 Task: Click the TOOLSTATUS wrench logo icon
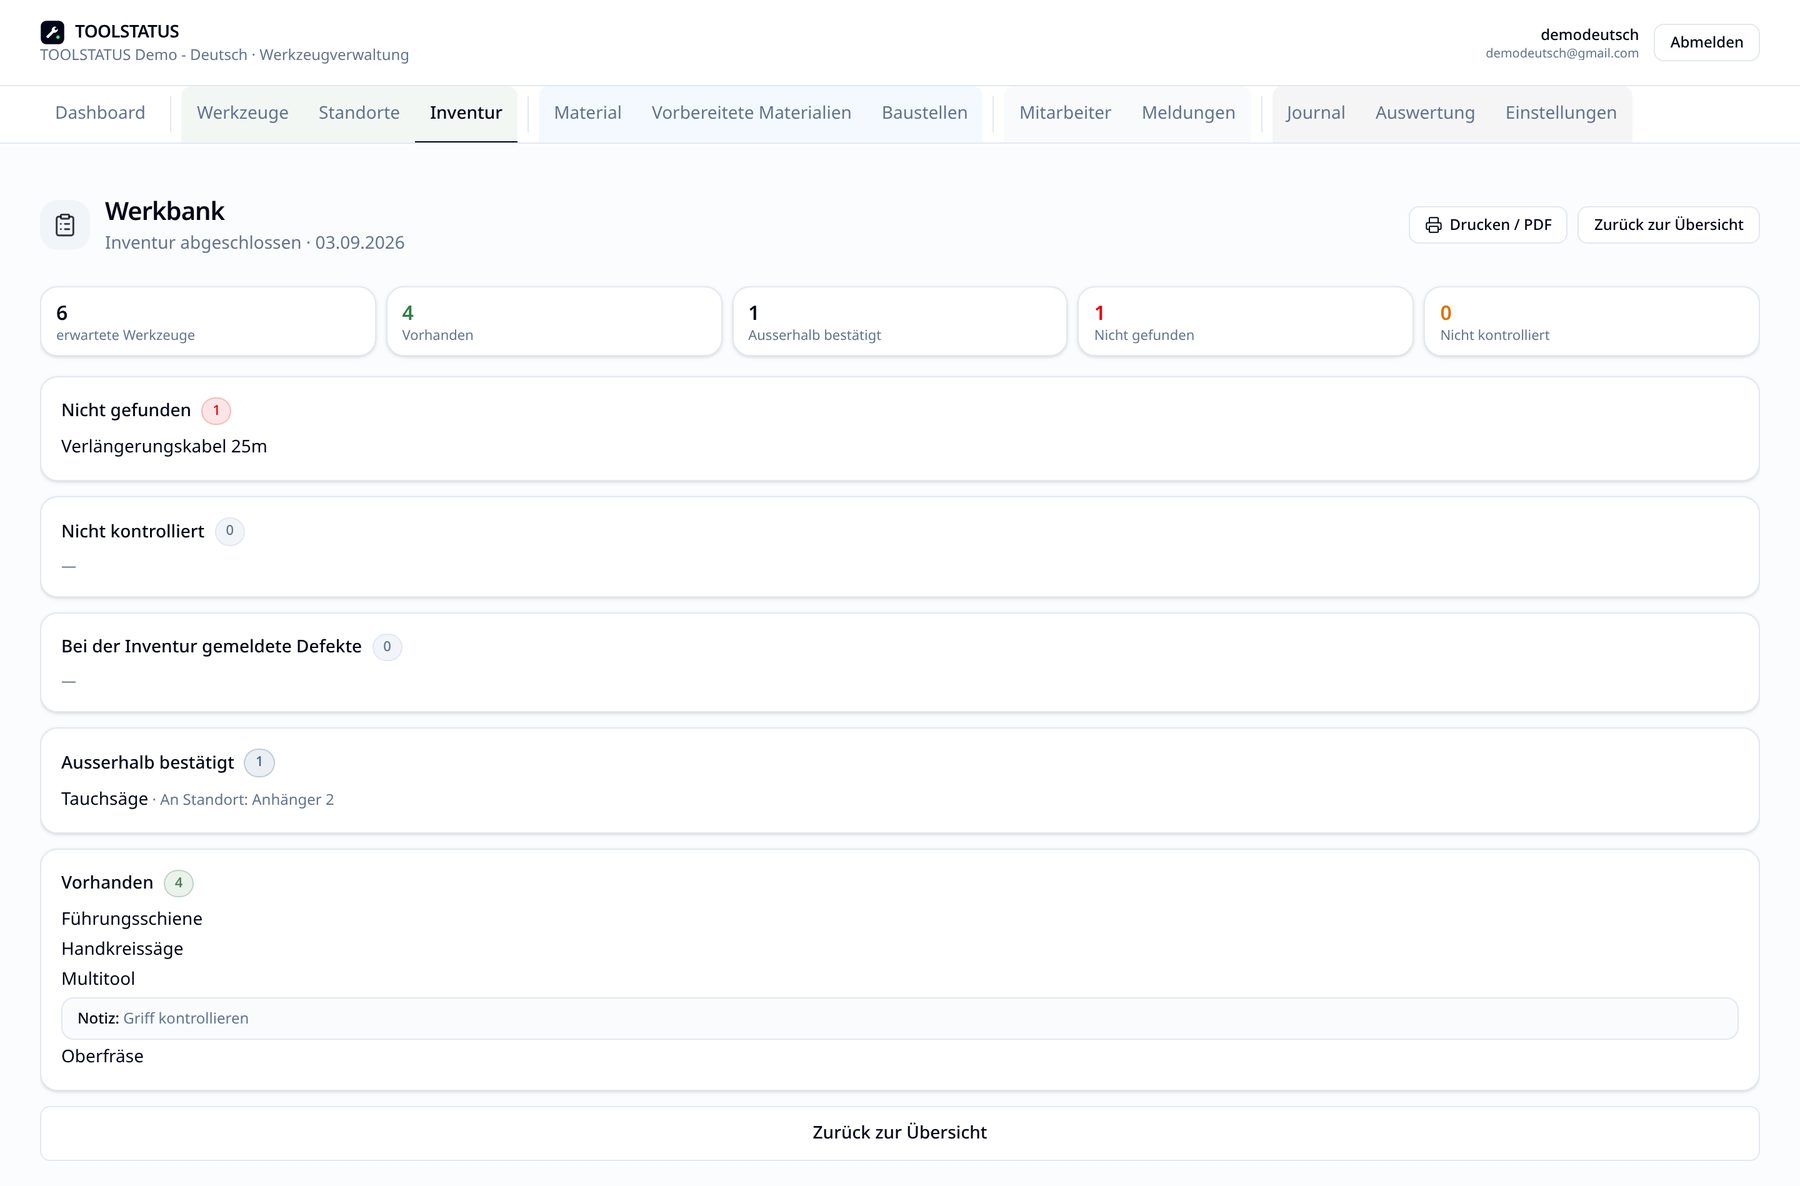pos(52,32)
